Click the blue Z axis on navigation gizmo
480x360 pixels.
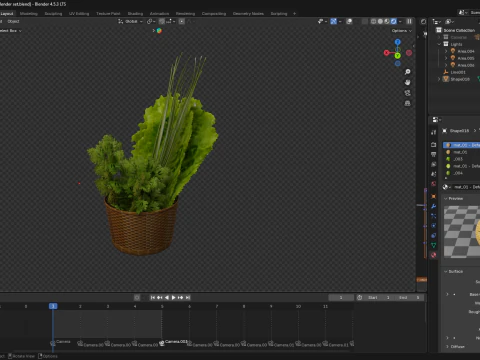point(398,42)
